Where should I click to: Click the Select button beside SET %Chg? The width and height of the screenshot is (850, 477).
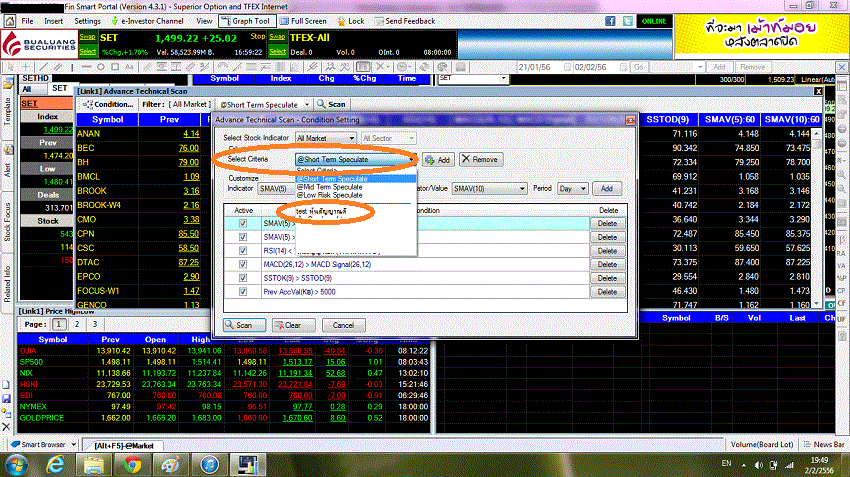(x=88, y=51)
